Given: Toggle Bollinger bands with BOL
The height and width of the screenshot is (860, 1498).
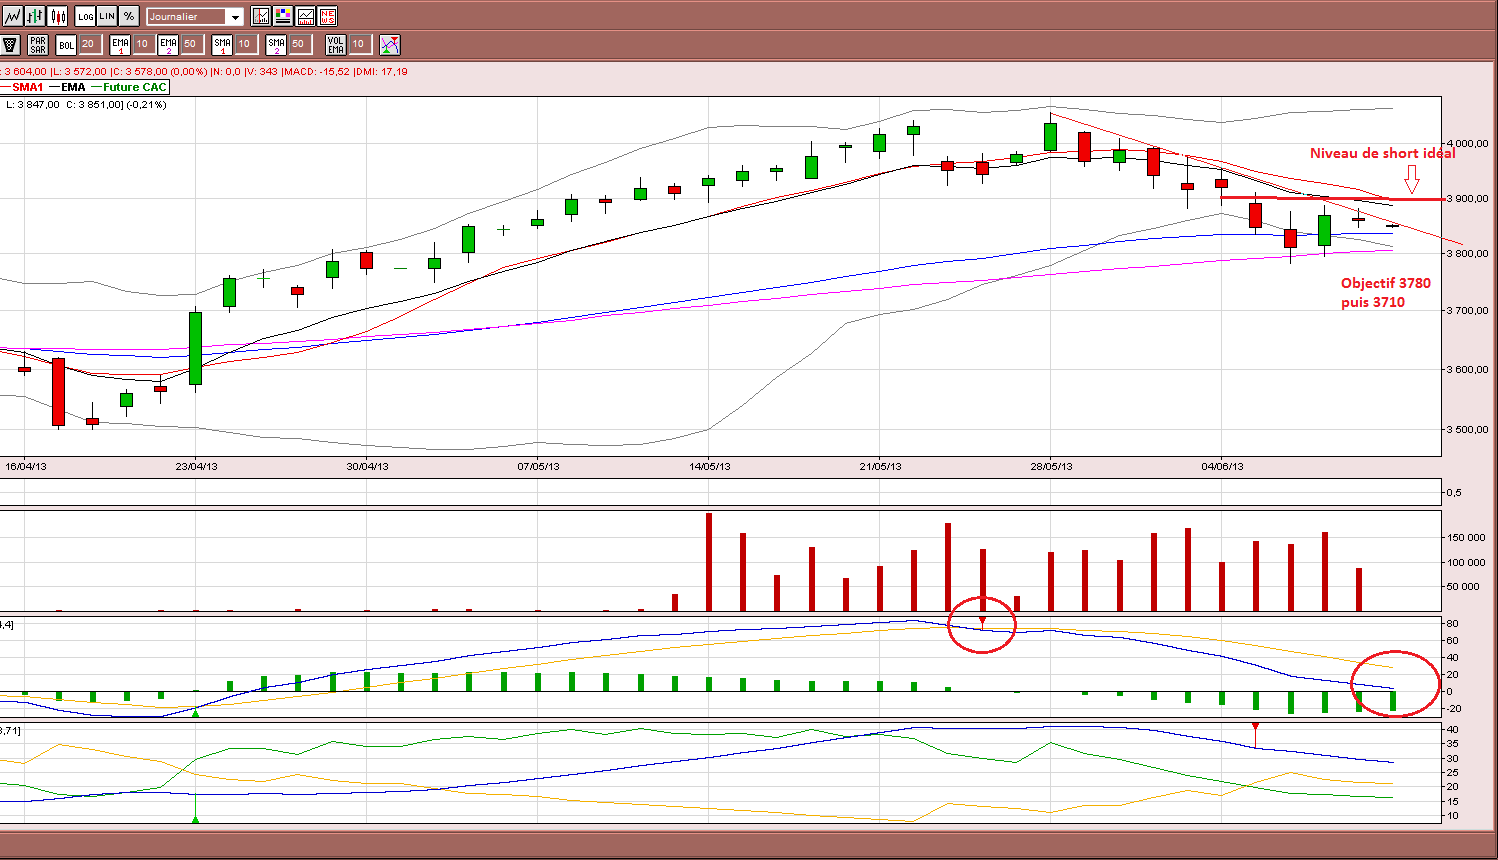Looking at the screenshot, I should 66,44.
